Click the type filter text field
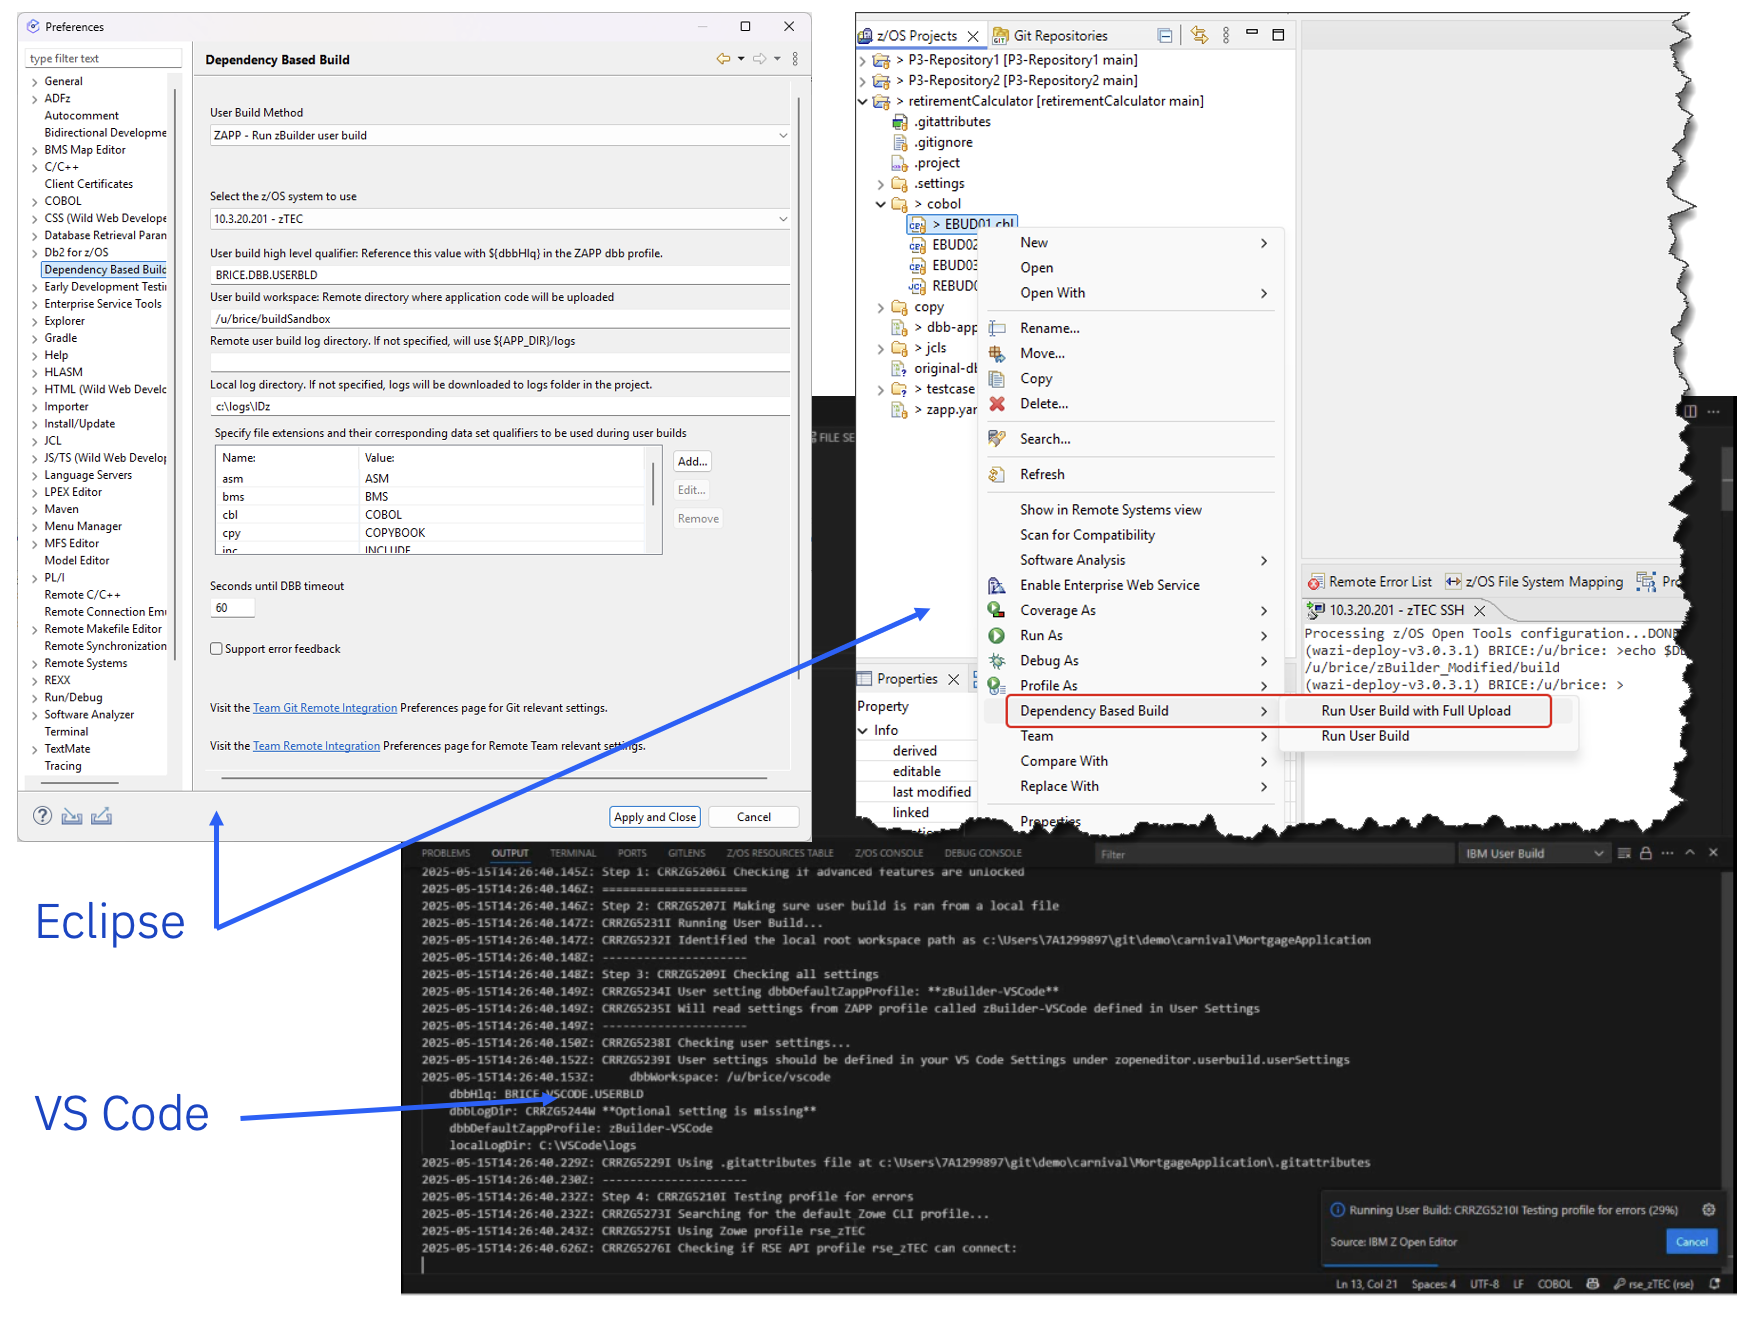 tap(103, 58)
